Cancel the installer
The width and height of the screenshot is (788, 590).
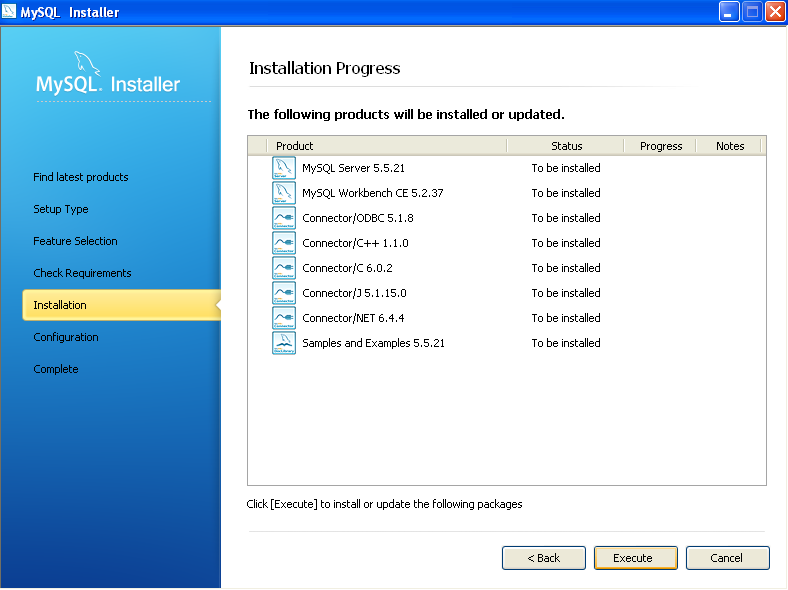pyautogui.click(x=728, y=558)
